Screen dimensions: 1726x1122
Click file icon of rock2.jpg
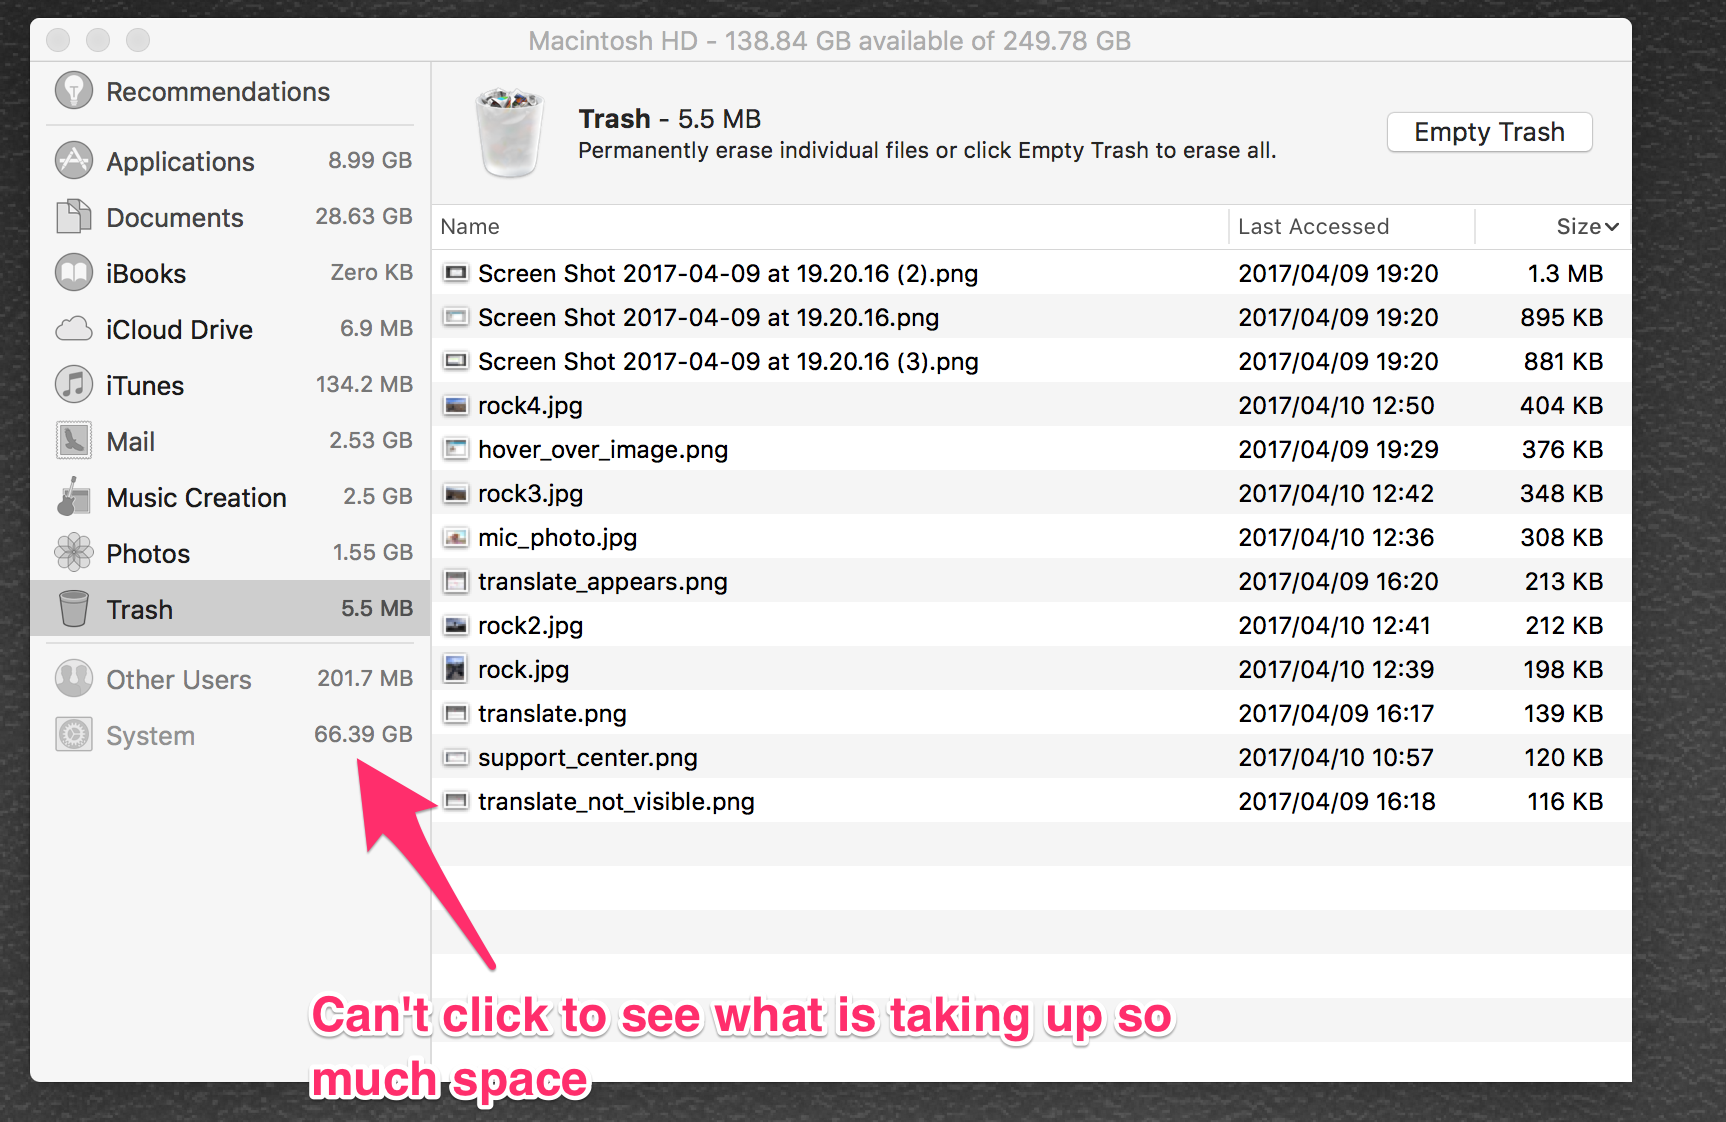pos(456,625)
